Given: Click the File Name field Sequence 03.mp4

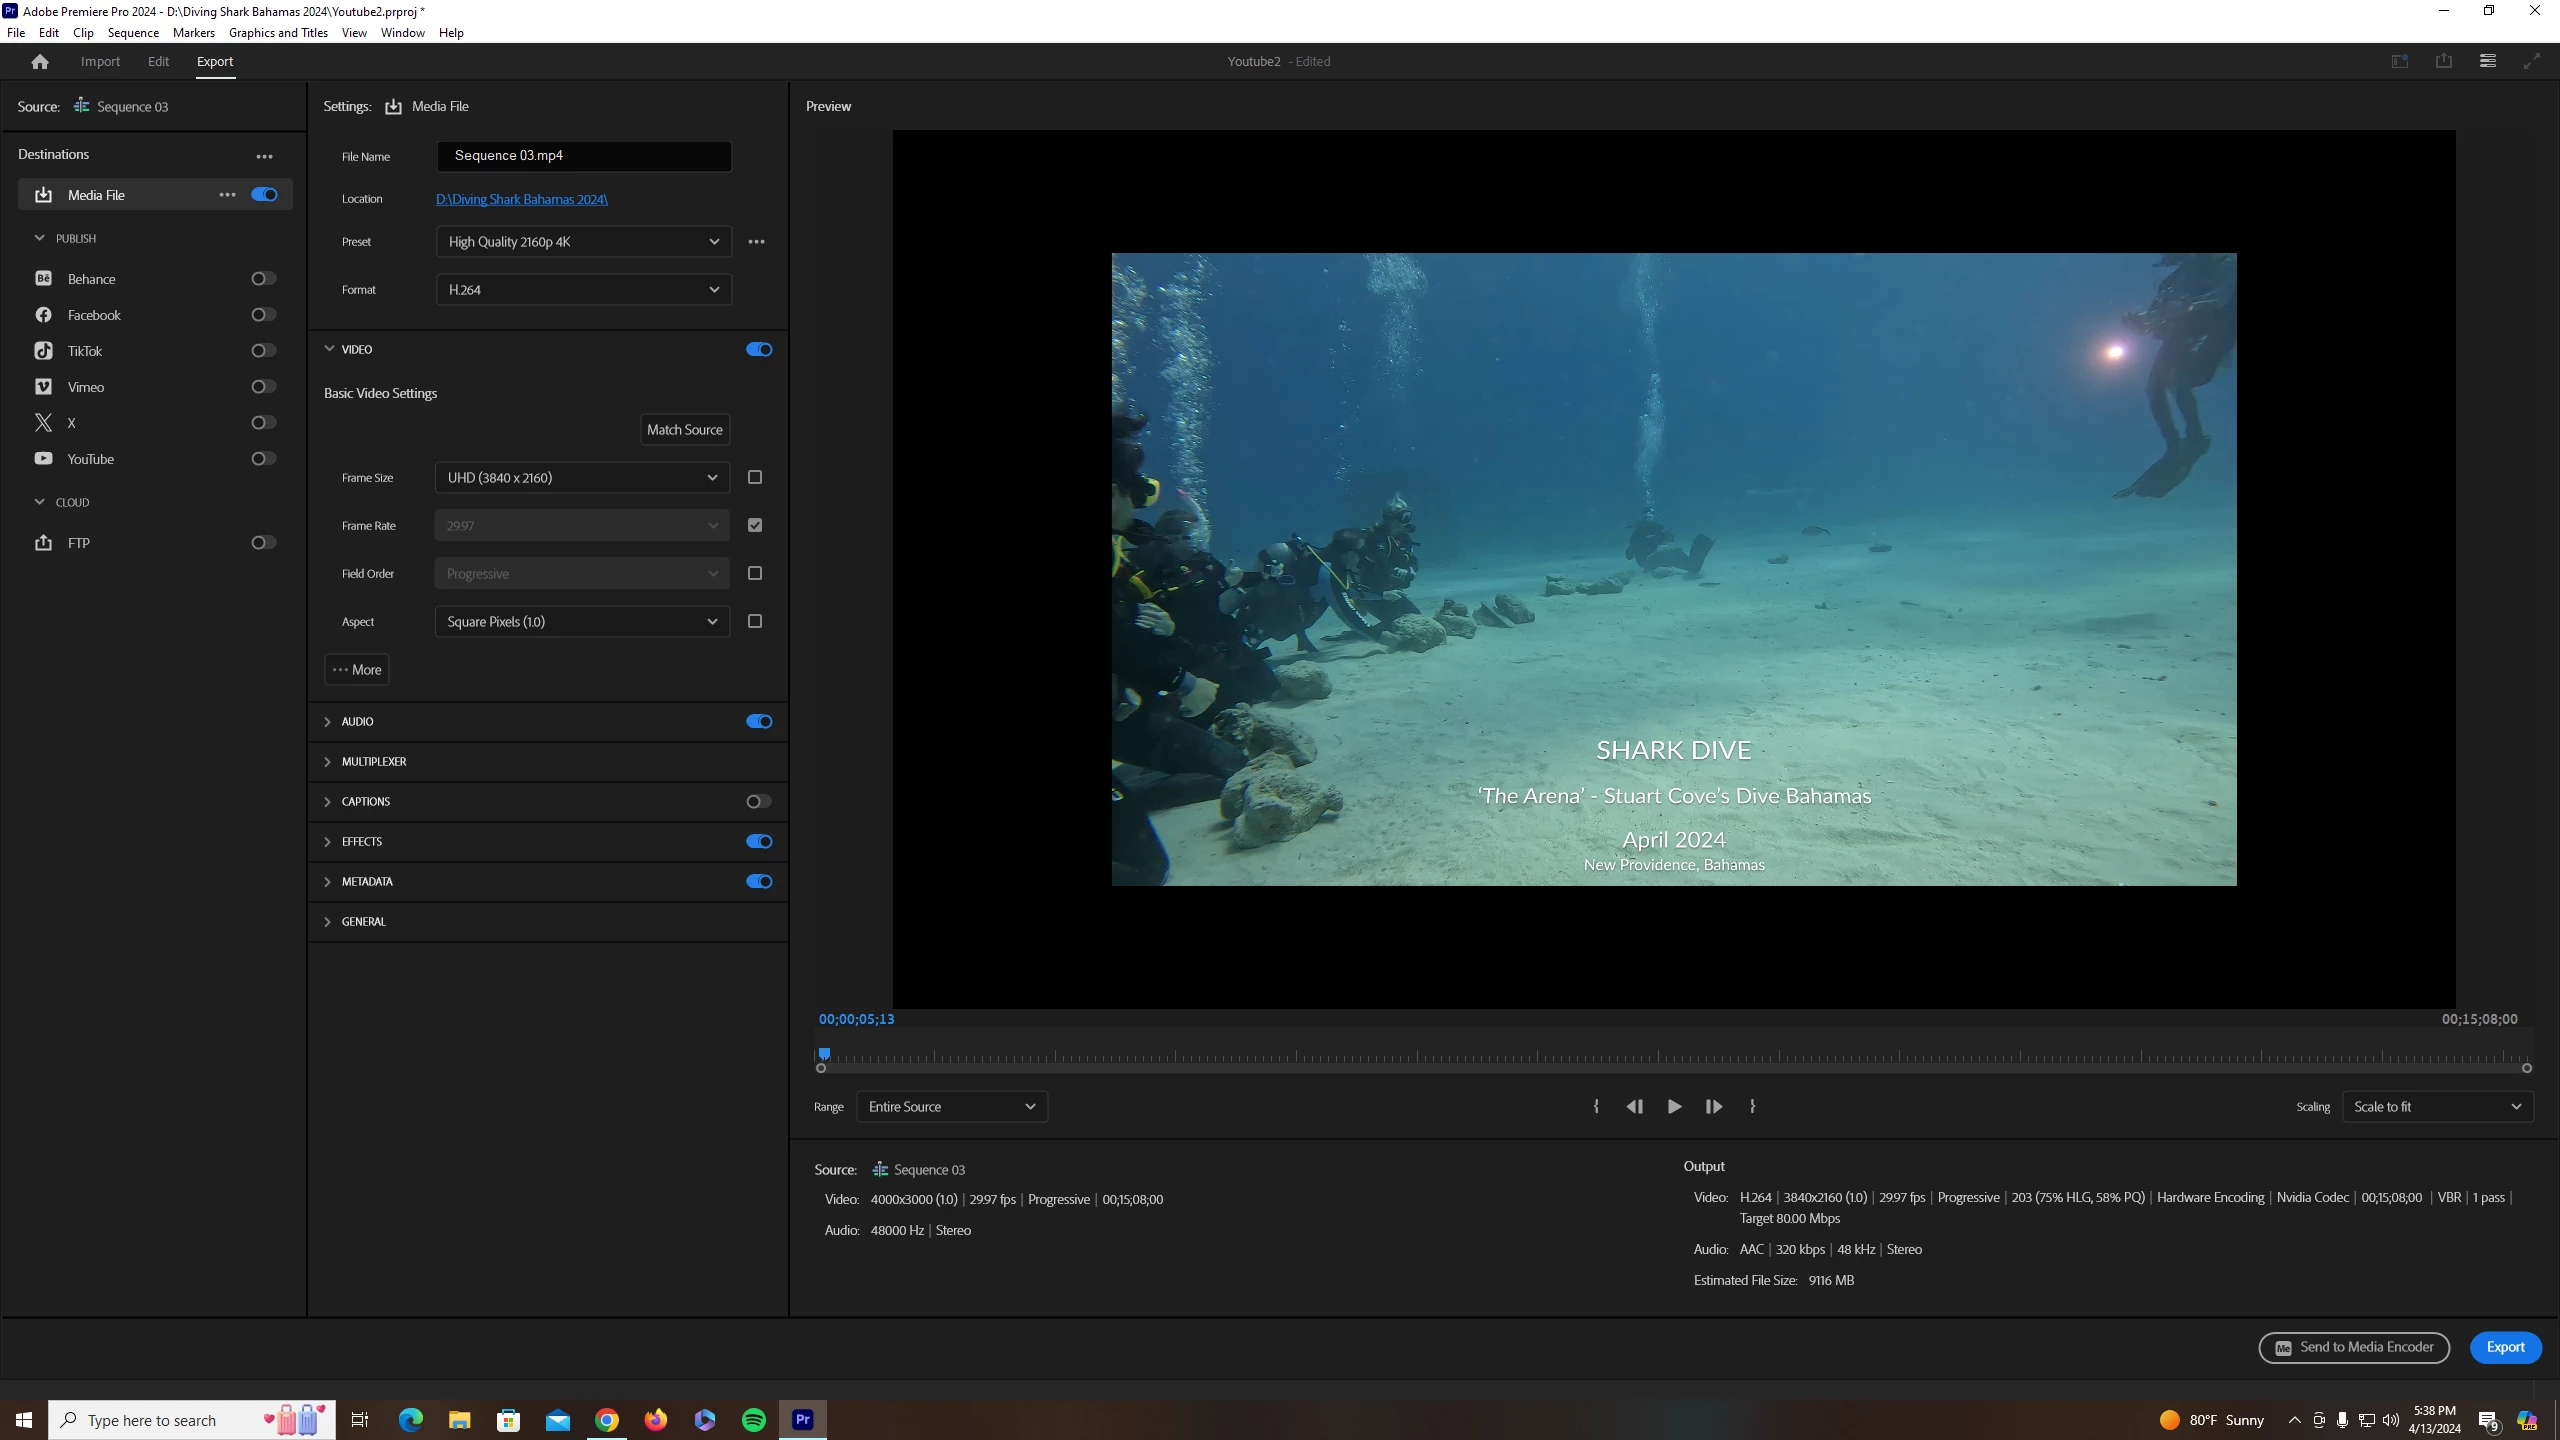Looking at the screenshot, I should (x=583, y=156).
